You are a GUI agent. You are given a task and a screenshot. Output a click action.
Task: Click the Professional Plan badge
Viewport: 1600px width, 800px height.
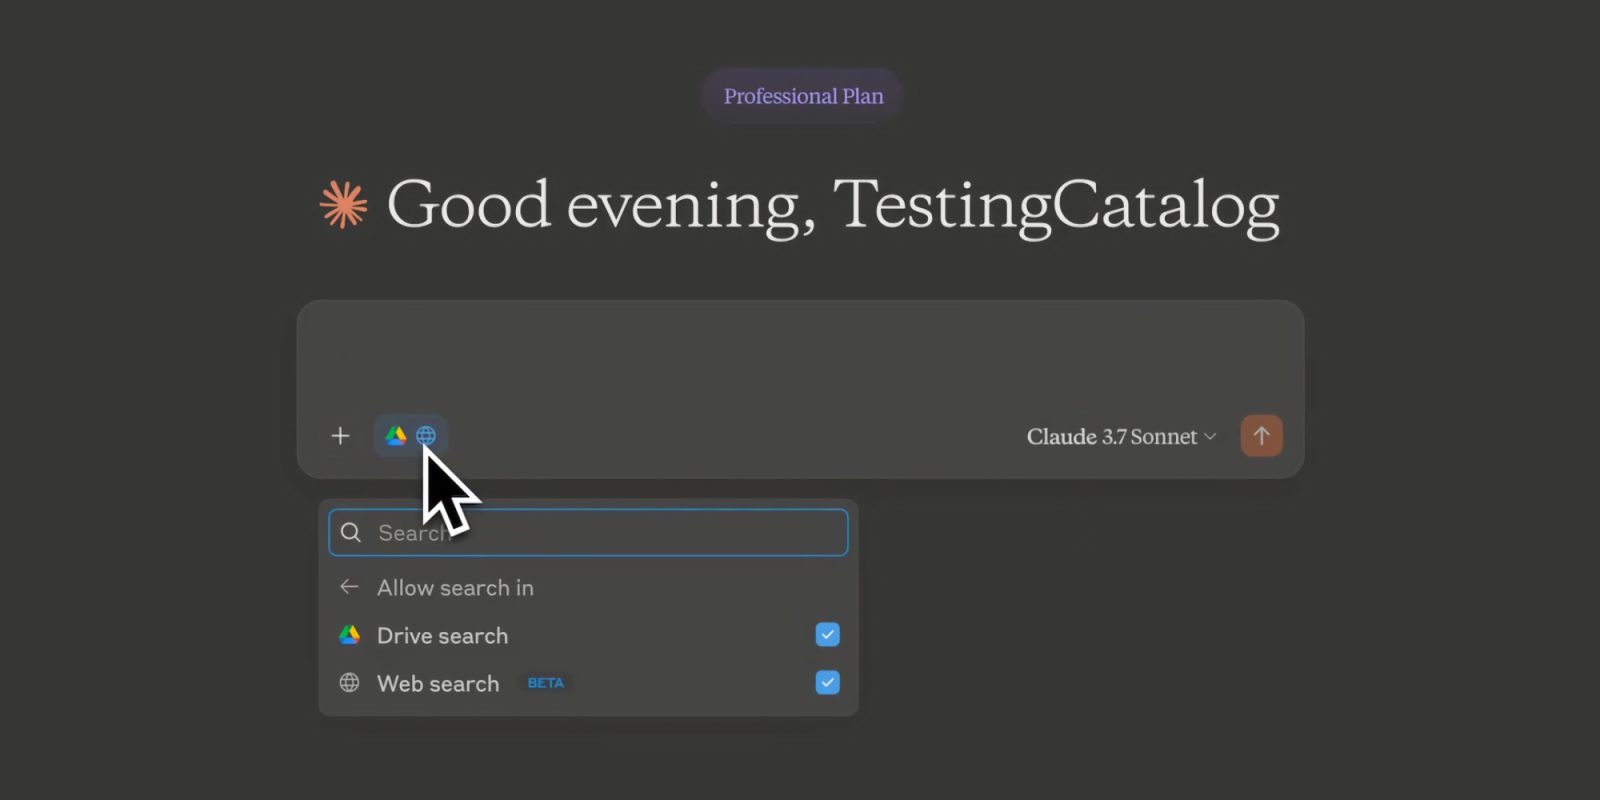803,96
